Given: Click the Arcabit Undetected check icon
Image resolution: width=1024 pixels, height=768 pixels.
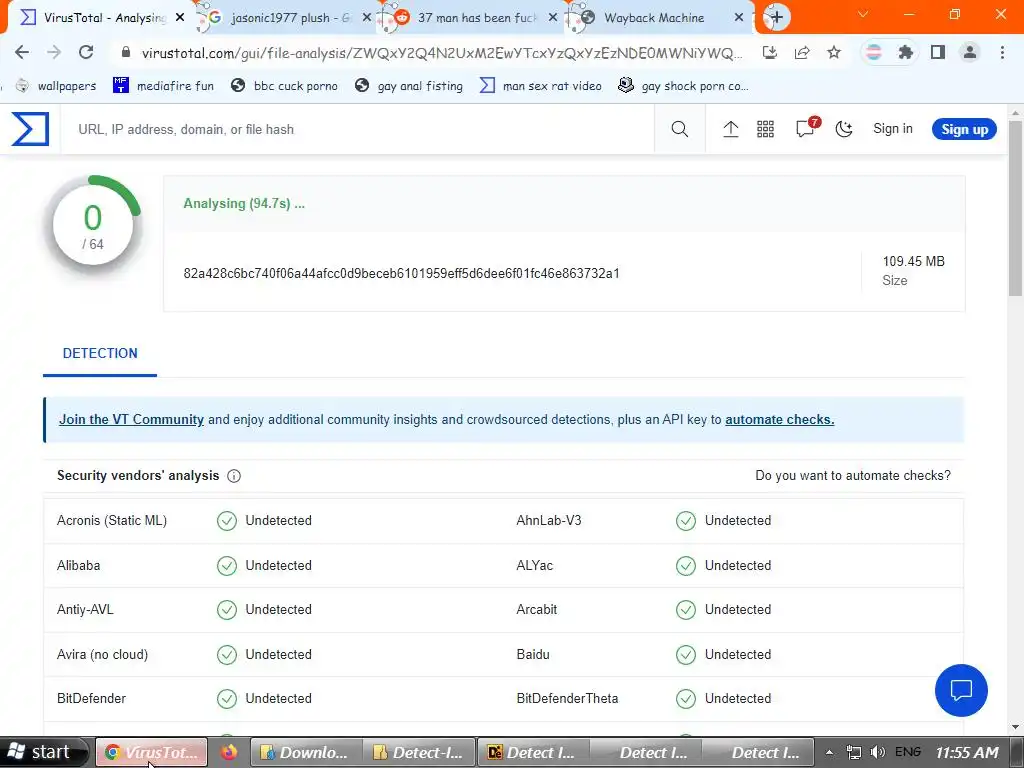Looking at the screenshot, I should 686,609.
